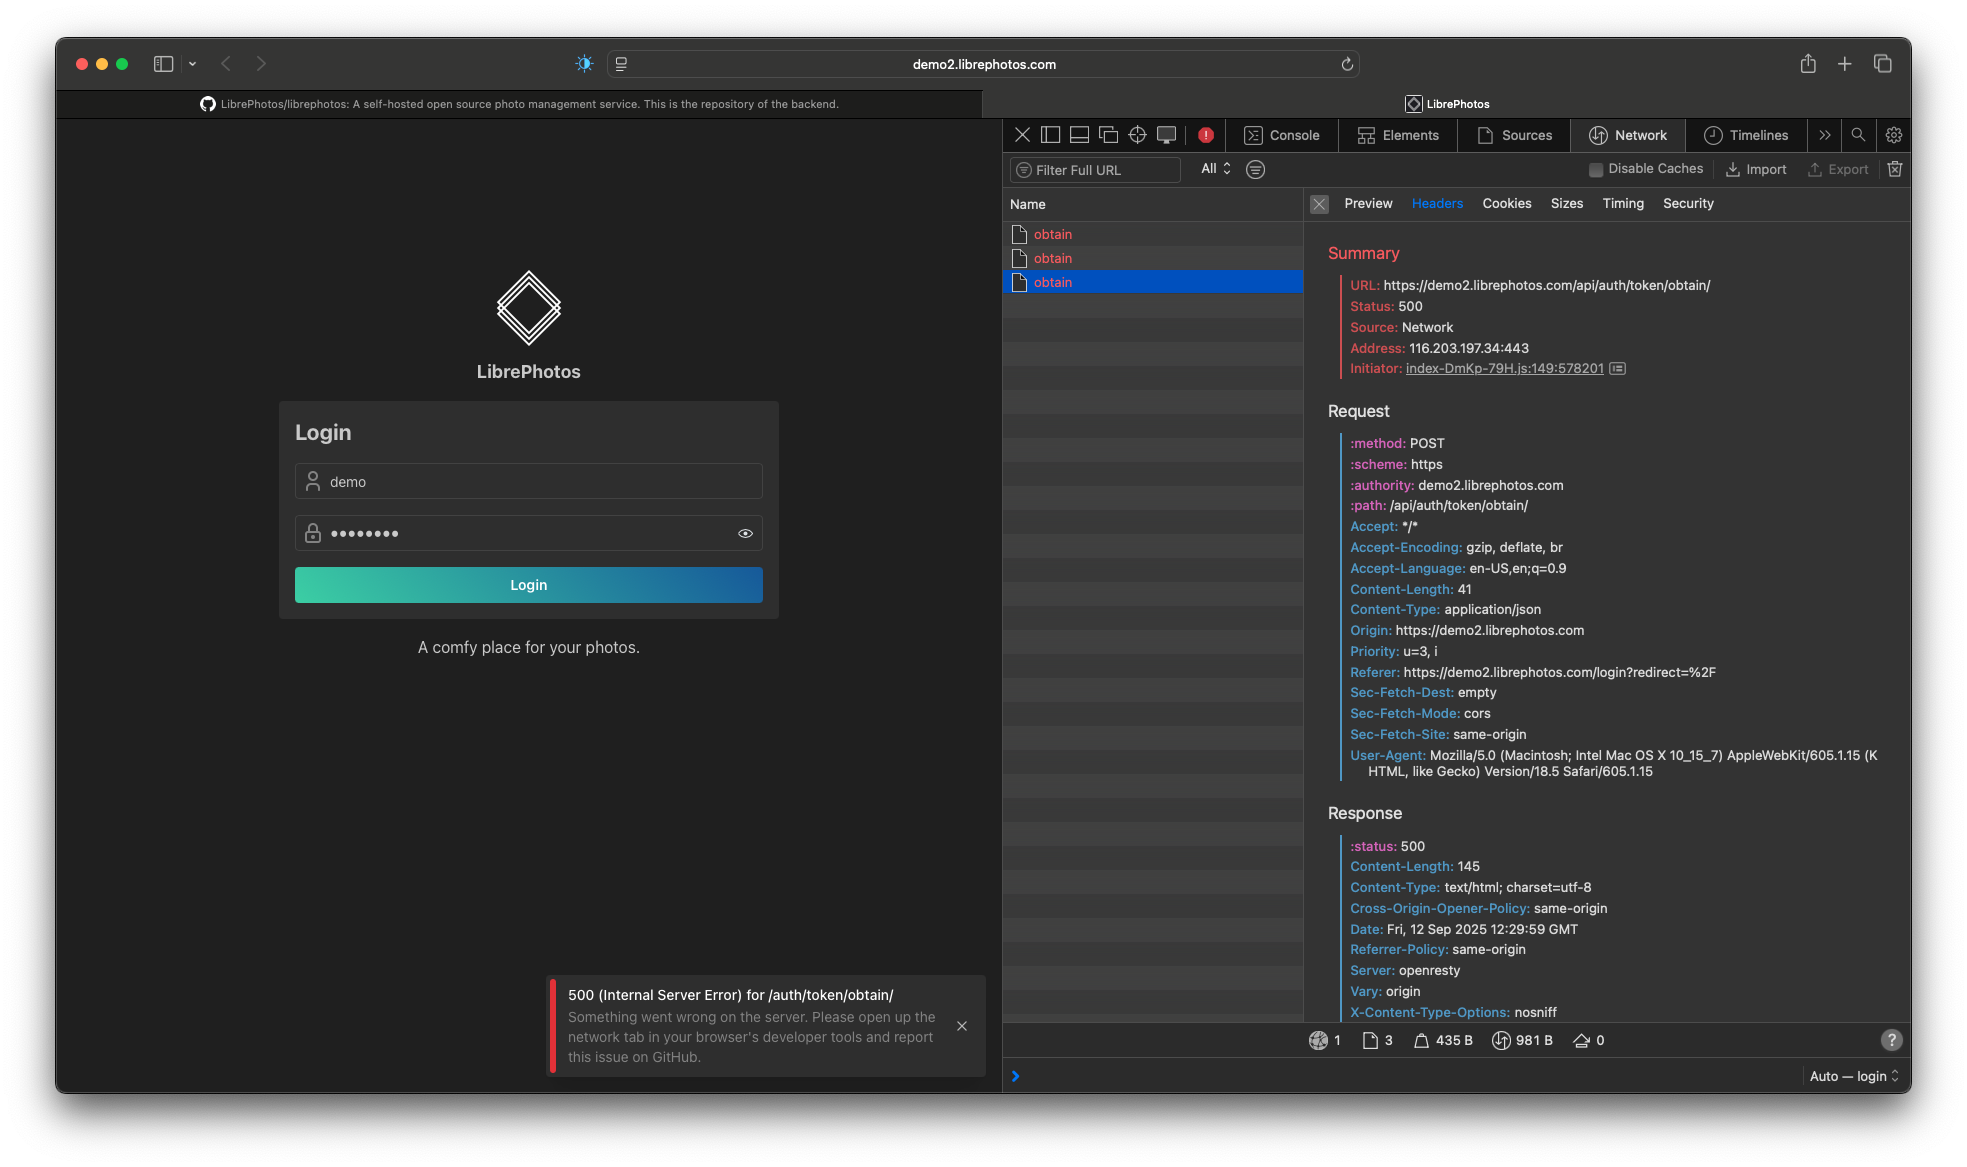The height and width of the screenshot is (1167, 1967).
Task: Toggle grouping filter circle icon
Action: click(x=1255, y=170)
